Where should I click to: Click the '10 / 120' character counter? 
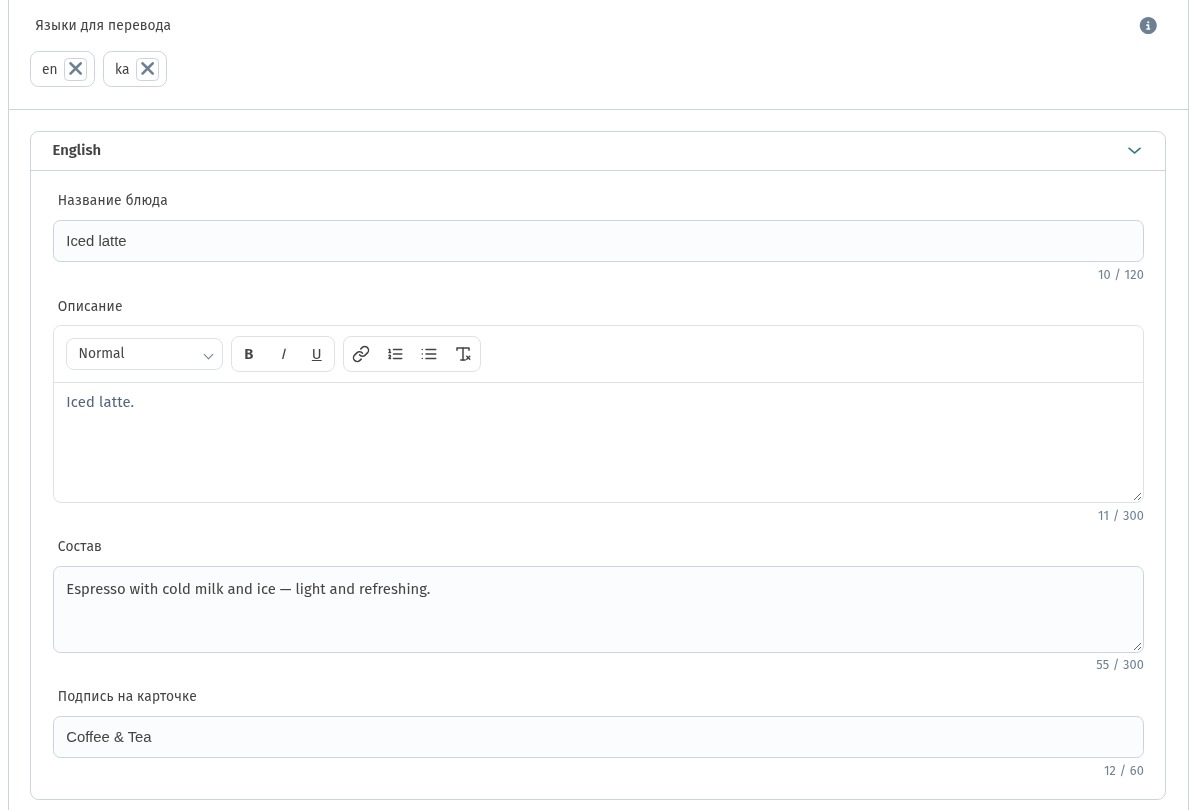pos(1121,275)
